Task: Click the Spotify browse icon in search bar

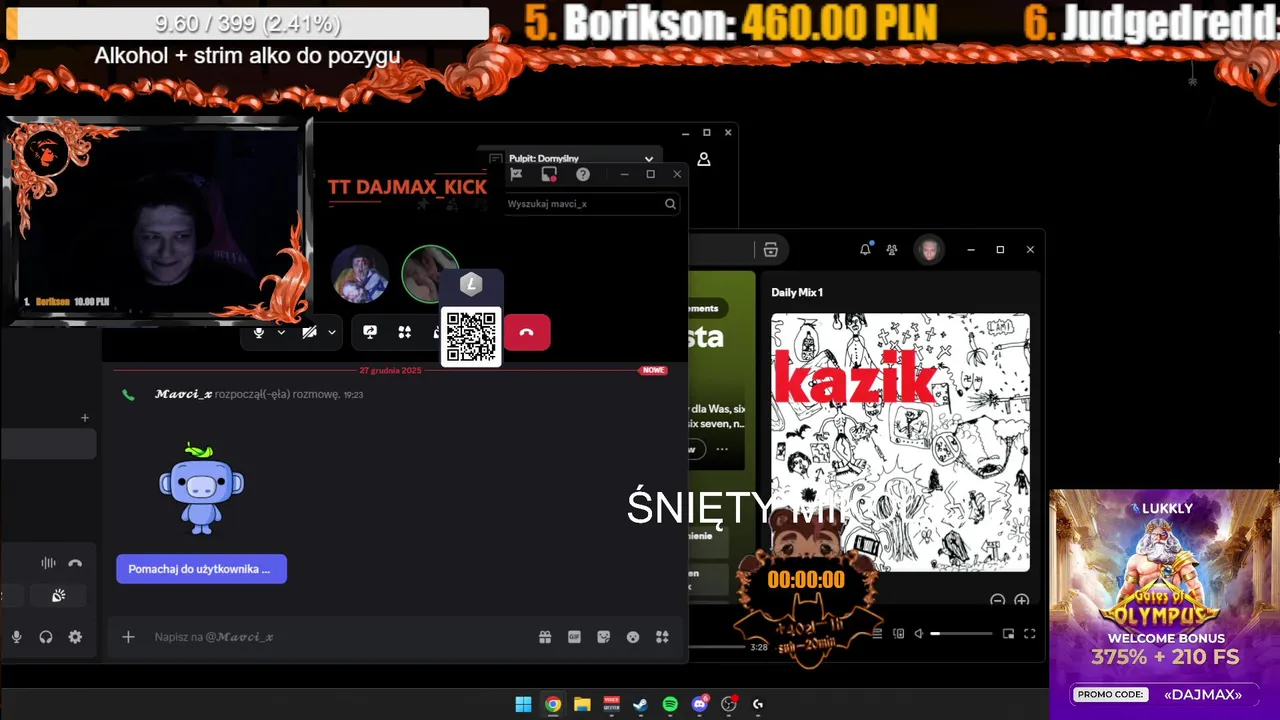Action: click(x=770, y=250)
